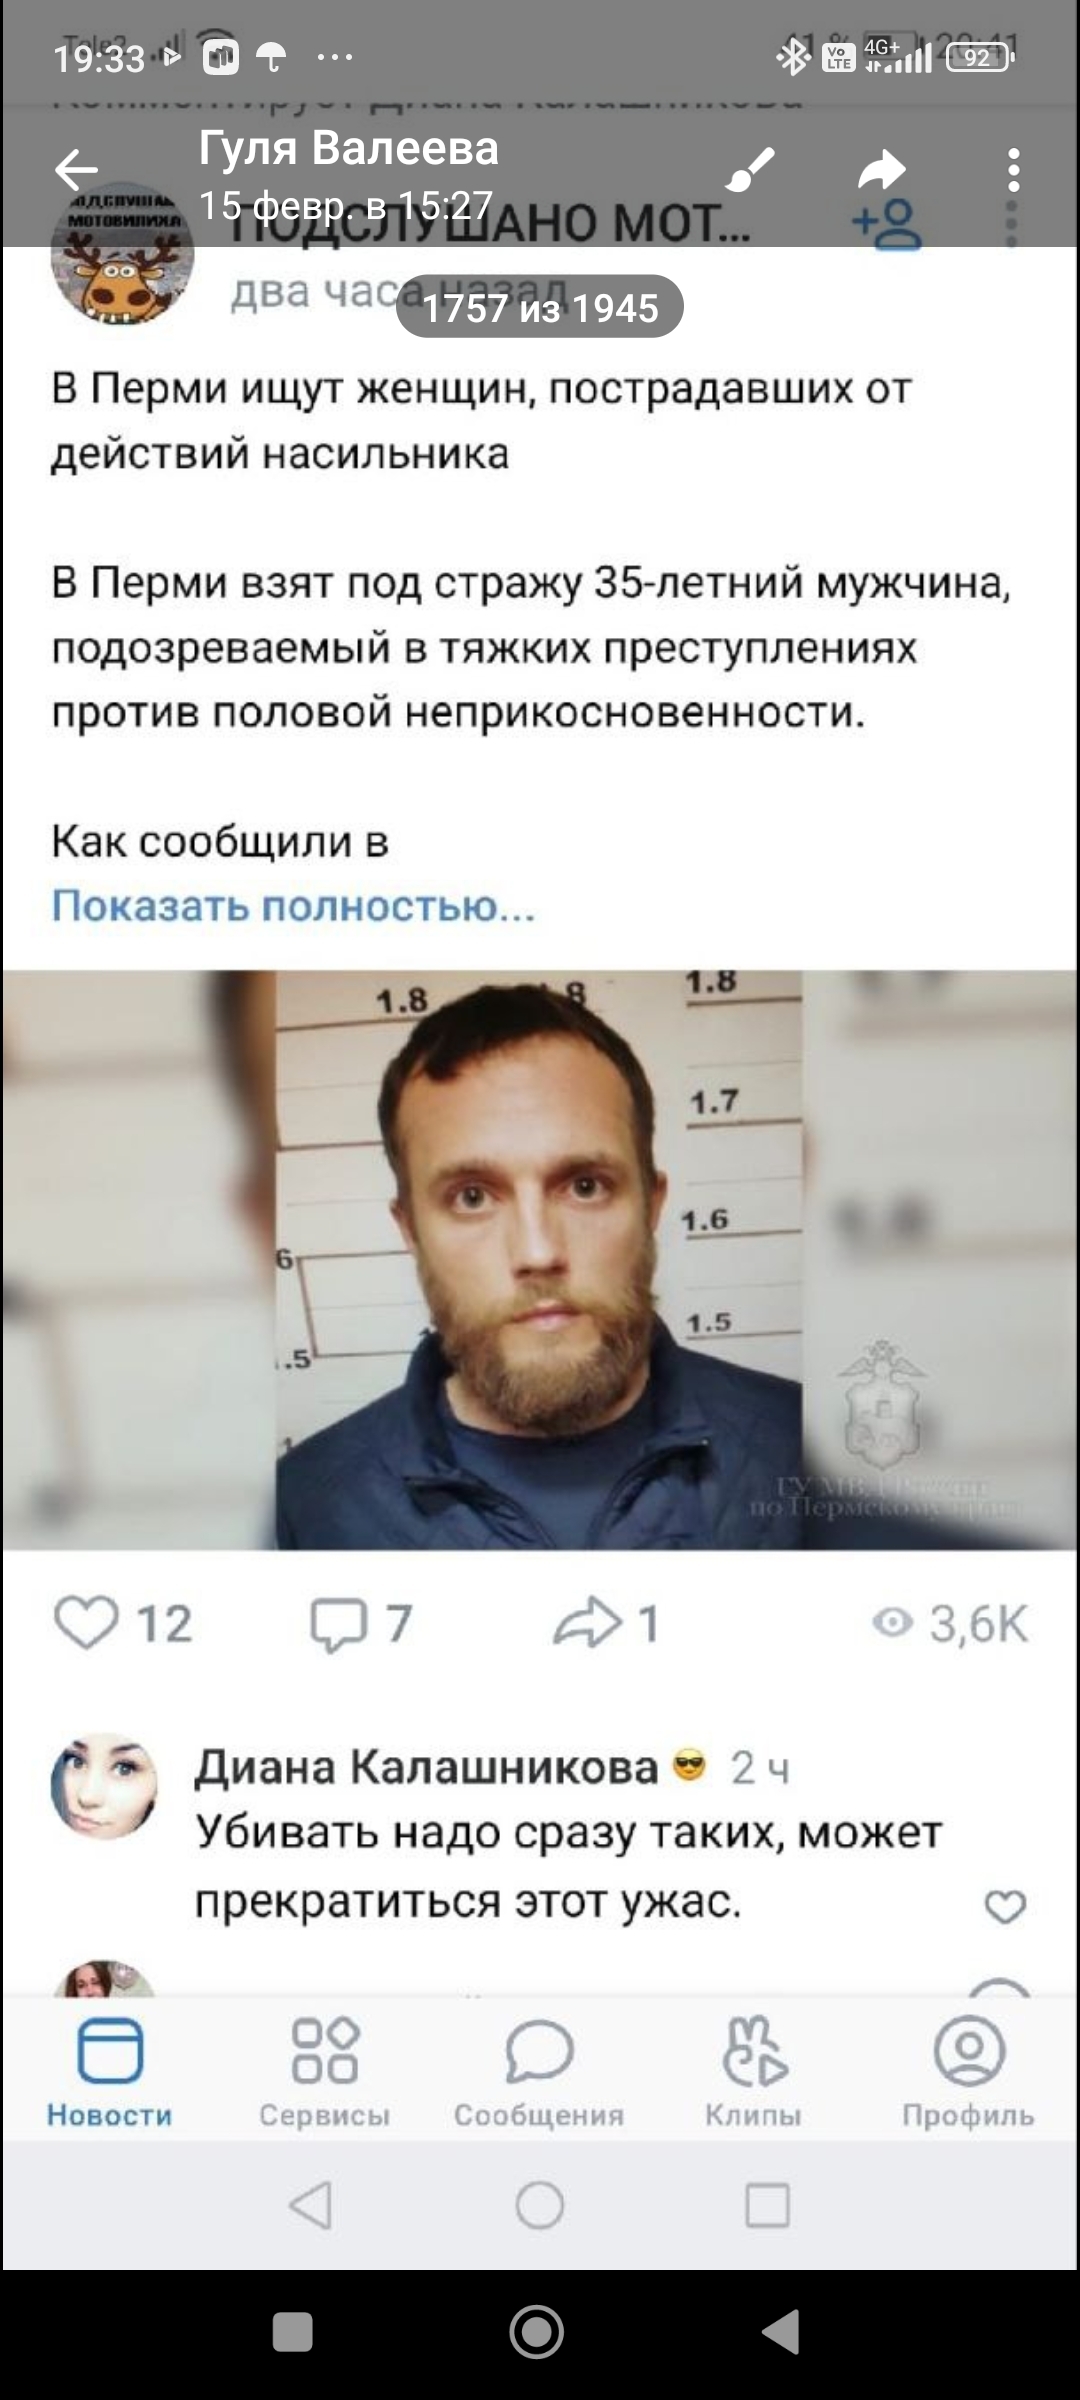The width and height of the screenshot is (1080, 2400).
Task: Share photo with forward arrow icon
Action: coord(882,170)
